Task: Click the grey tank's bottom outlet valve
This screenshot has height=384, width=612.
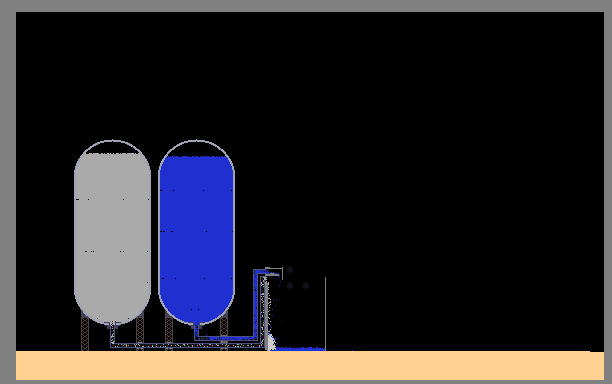Action: (x=112, y=325)
